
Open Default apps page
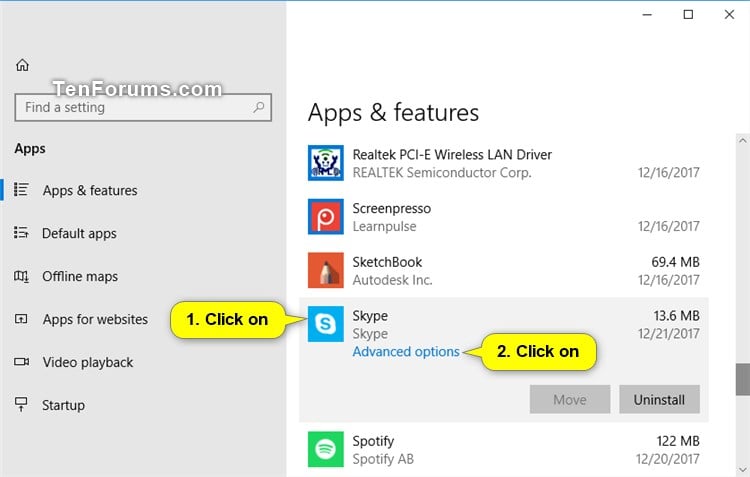(79, 233)
